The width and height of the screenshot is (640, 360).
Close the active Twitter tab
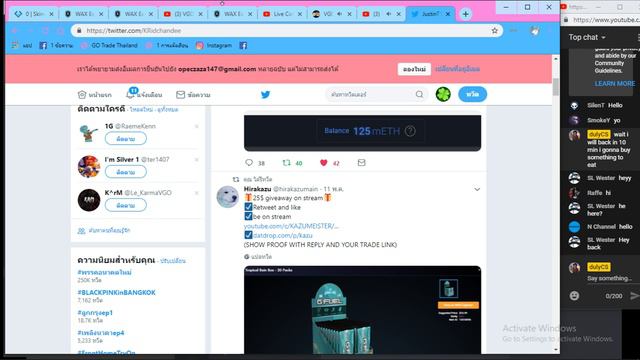448,14
